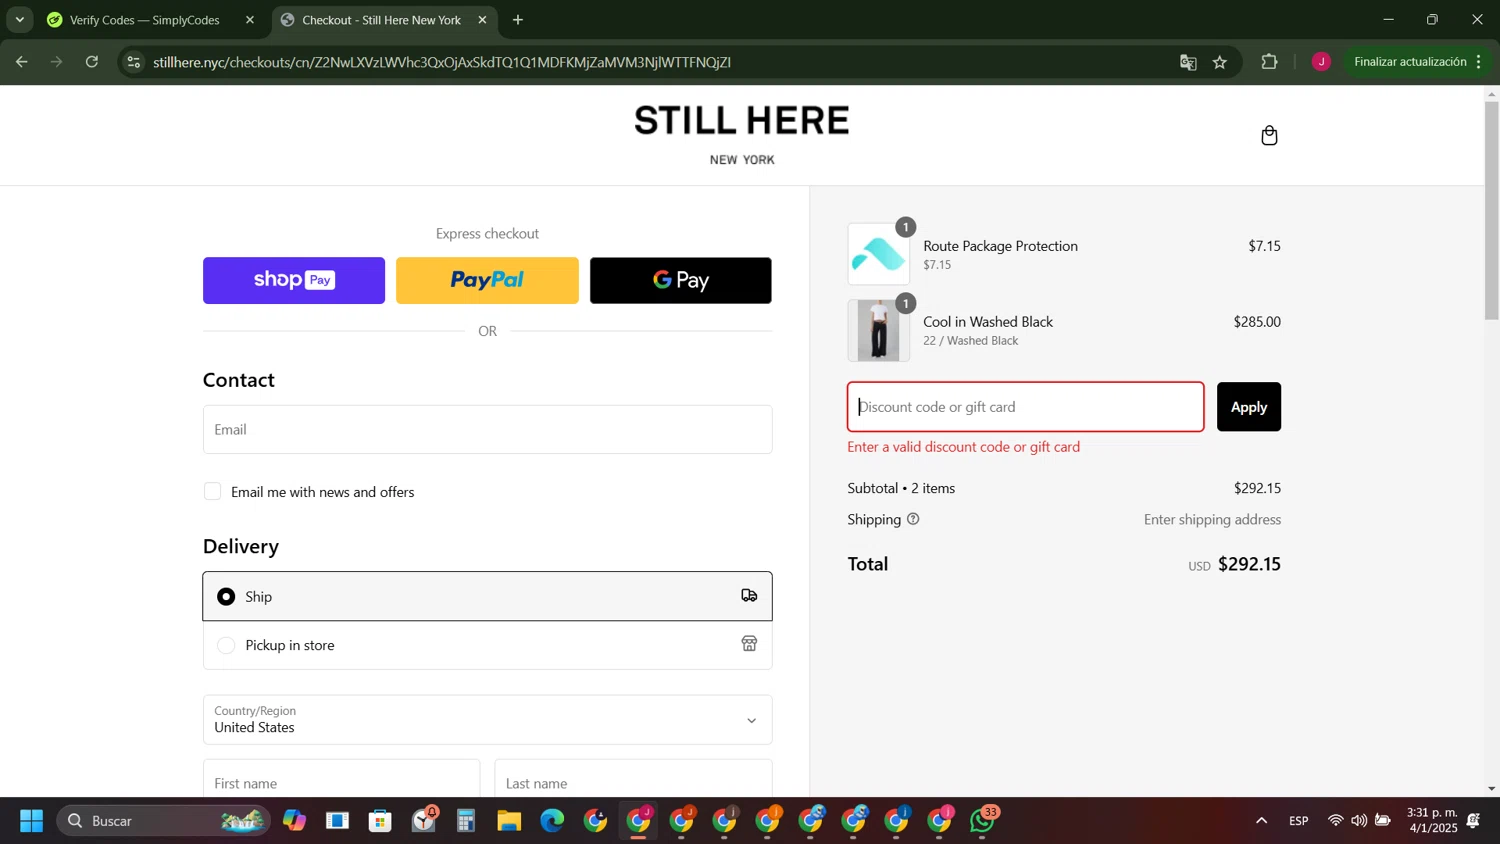Open Chrome's three-dot menu

pyautogui.click(x=1478, y=62)
